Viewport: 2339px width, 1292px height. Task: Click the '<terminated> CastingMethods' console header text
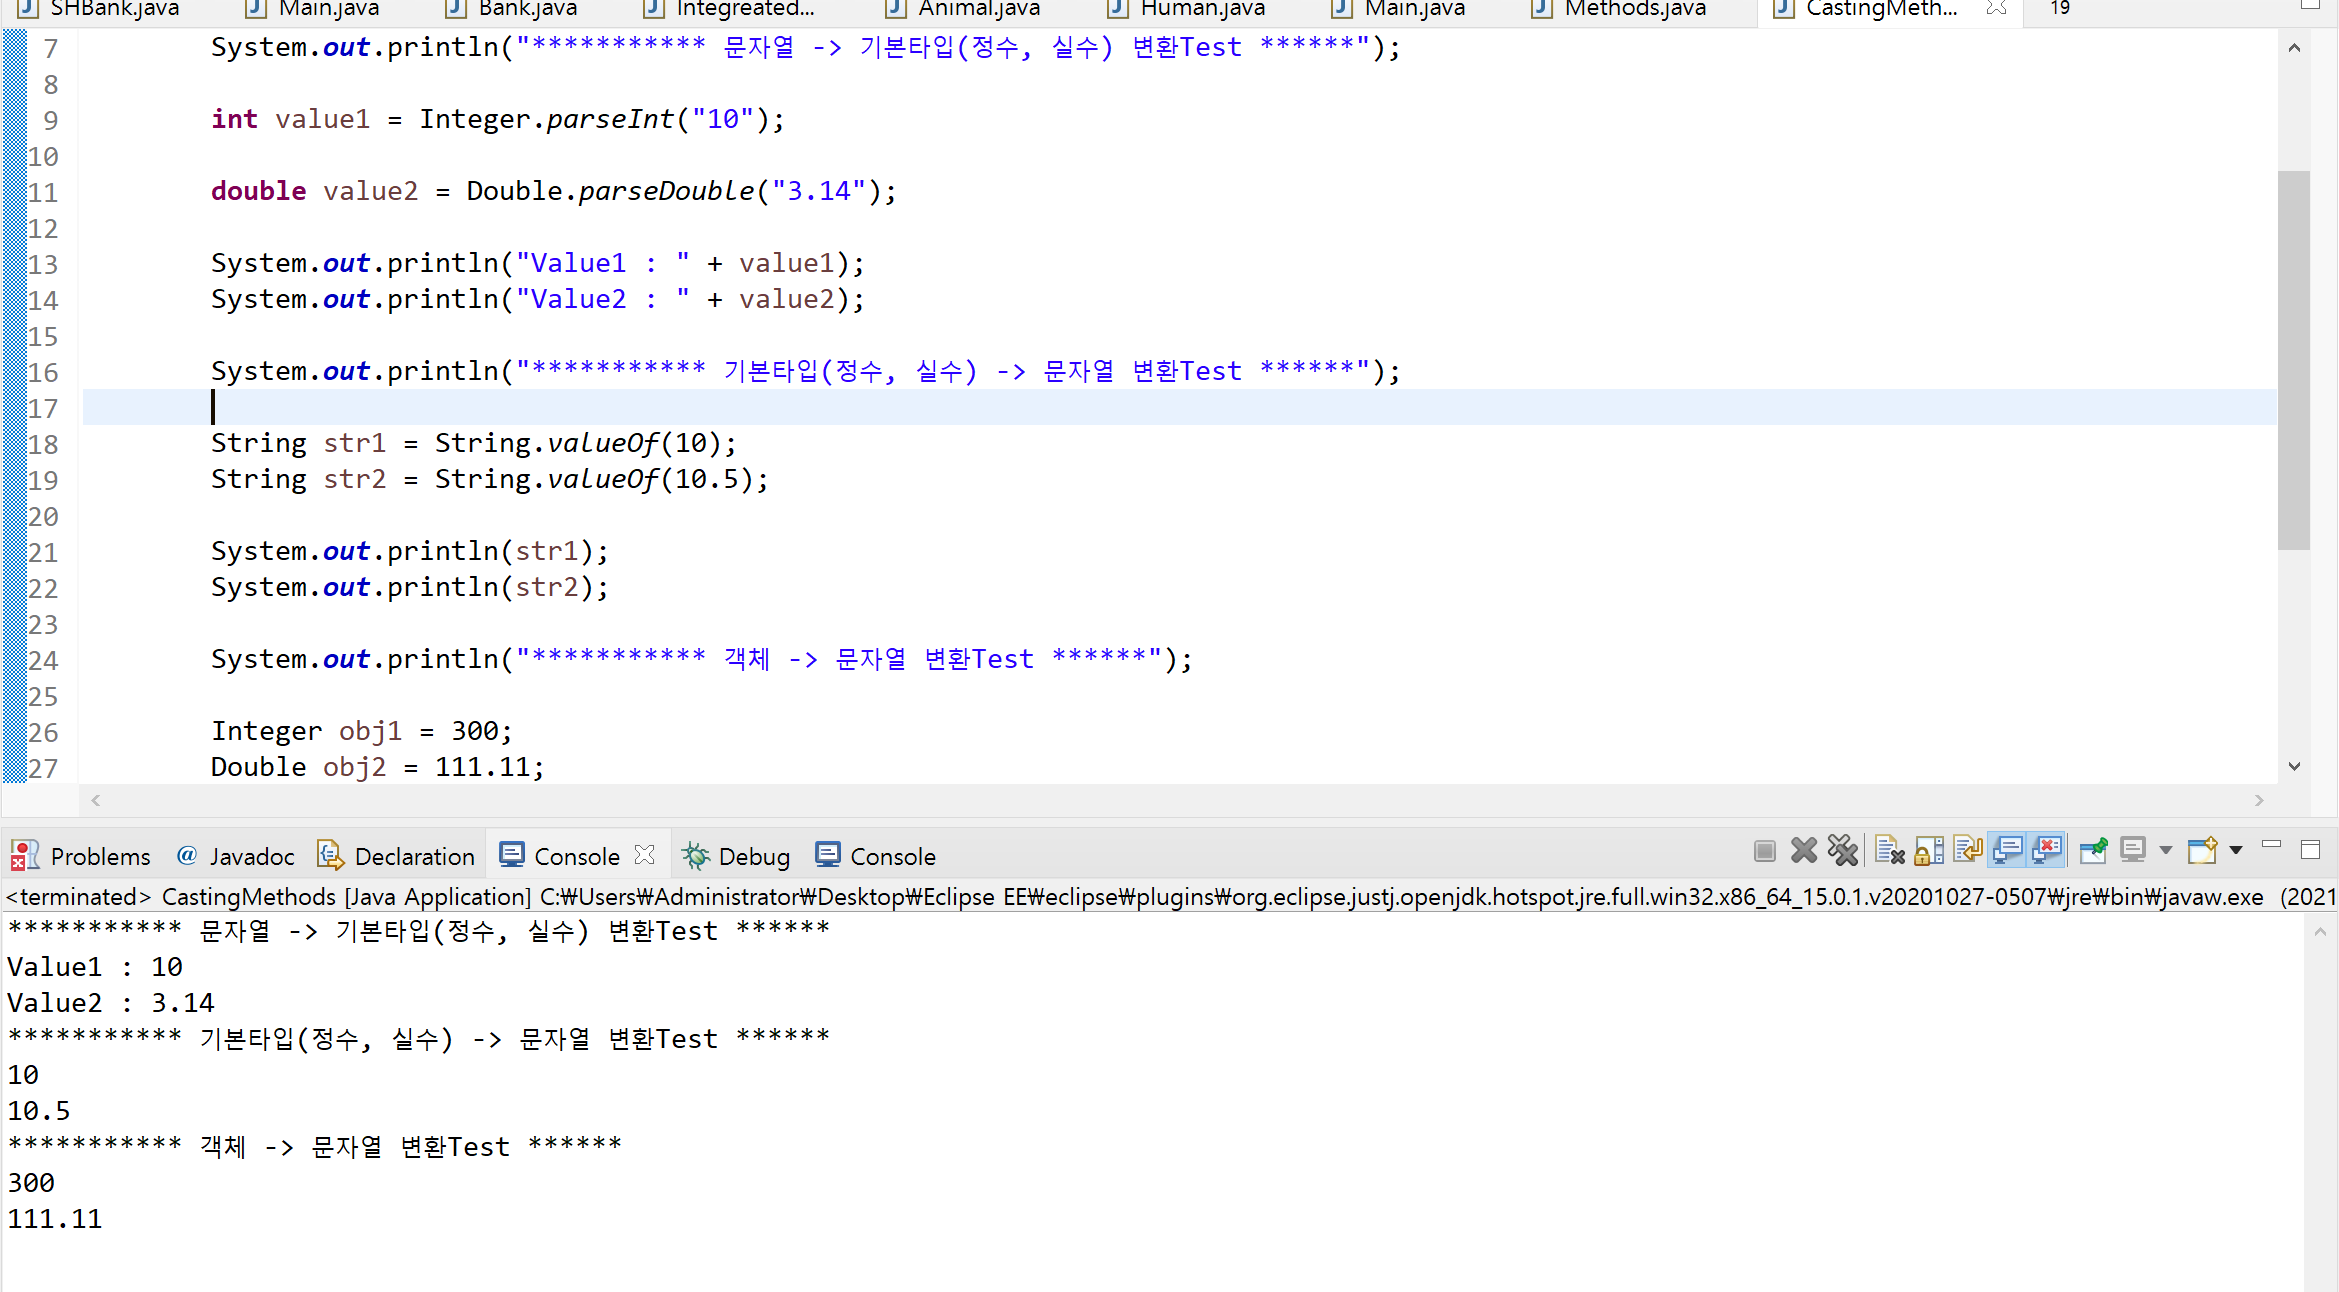click(x=171, y=897)
